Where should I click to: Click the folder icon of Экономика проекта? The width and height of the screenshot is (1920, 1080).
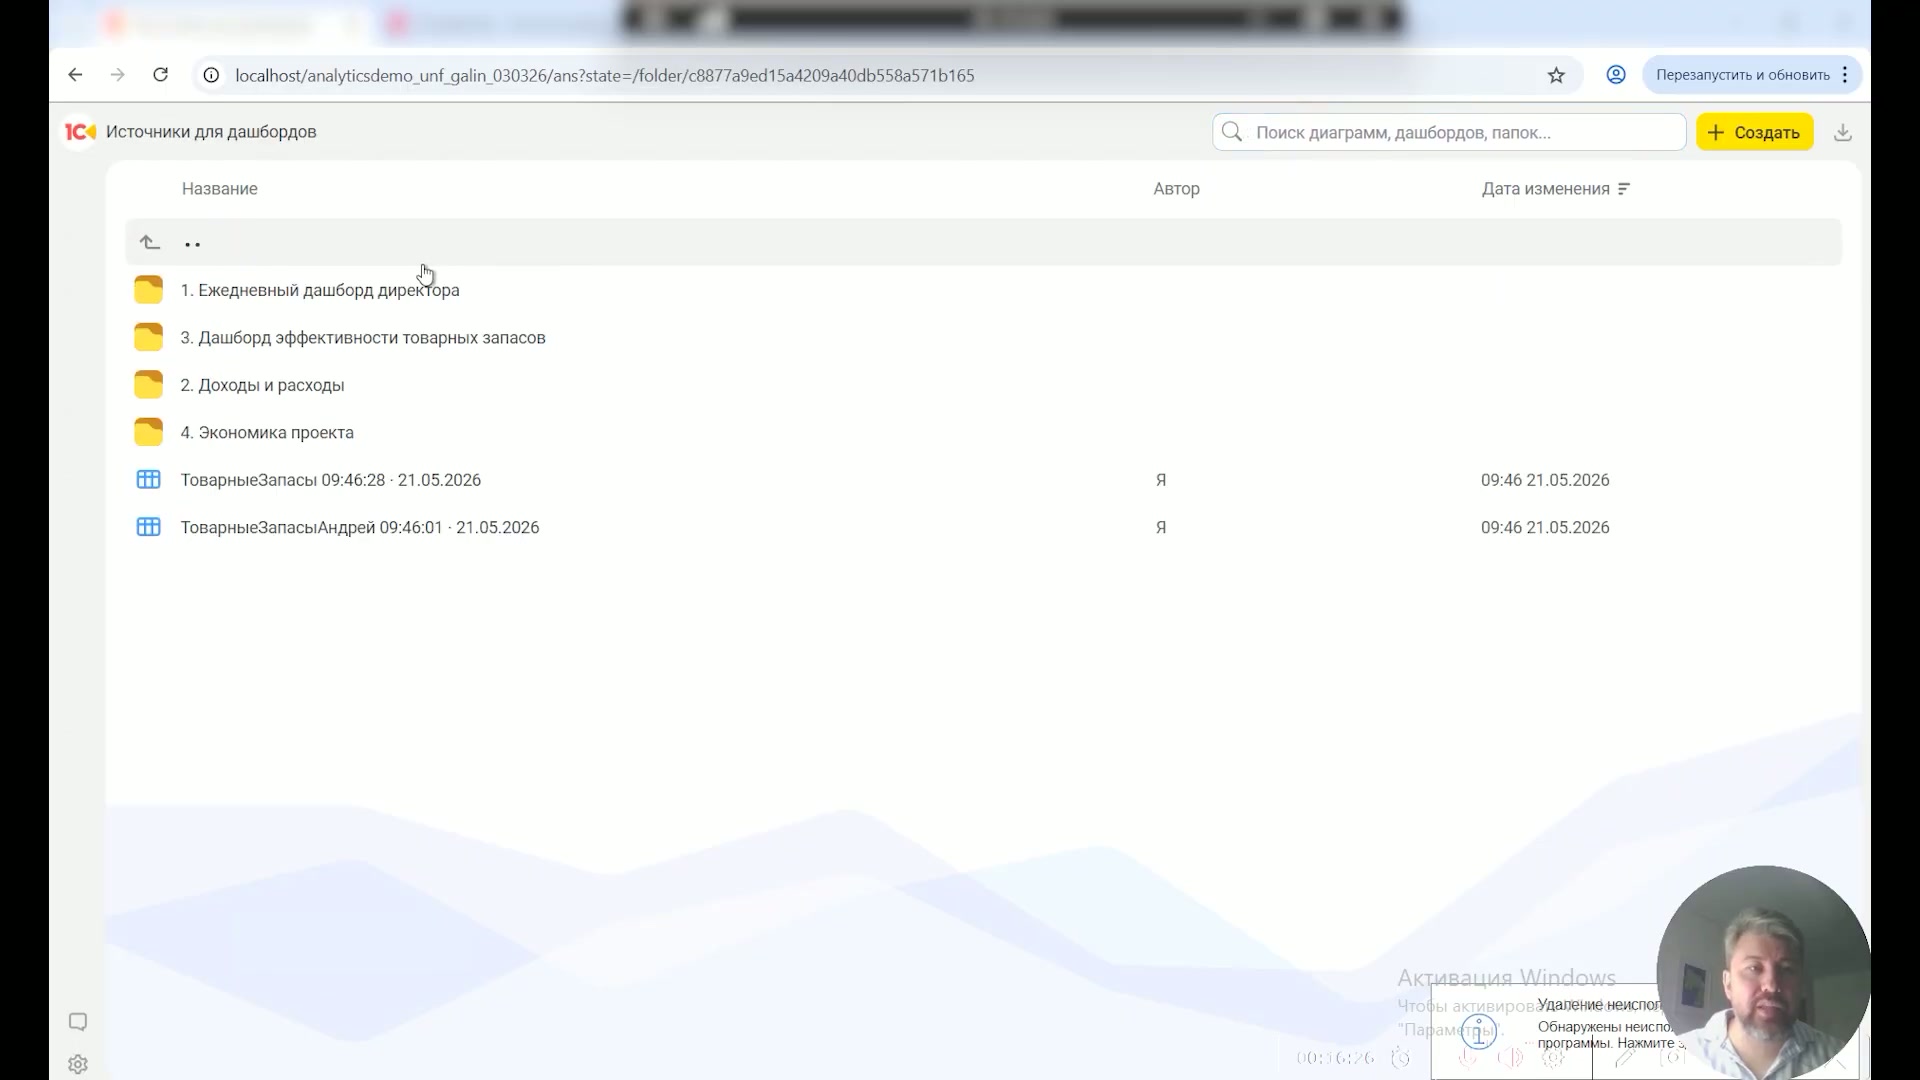pos(148,432)
